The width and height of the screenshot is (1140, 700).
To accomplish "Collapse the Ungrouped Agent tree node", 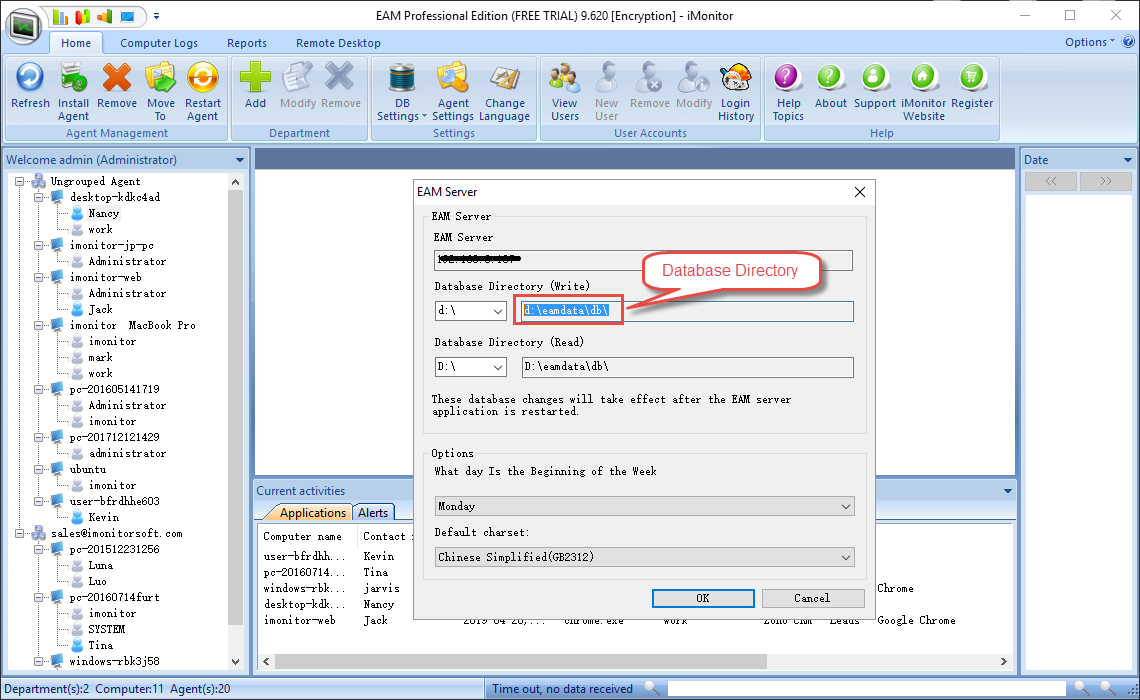I will [20, 181].
